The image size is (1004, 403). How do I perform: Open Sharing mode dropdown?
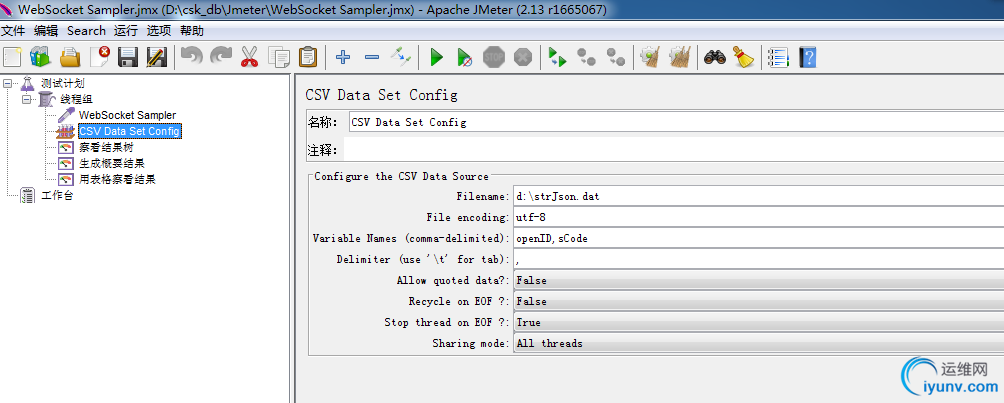click(758, 343)
